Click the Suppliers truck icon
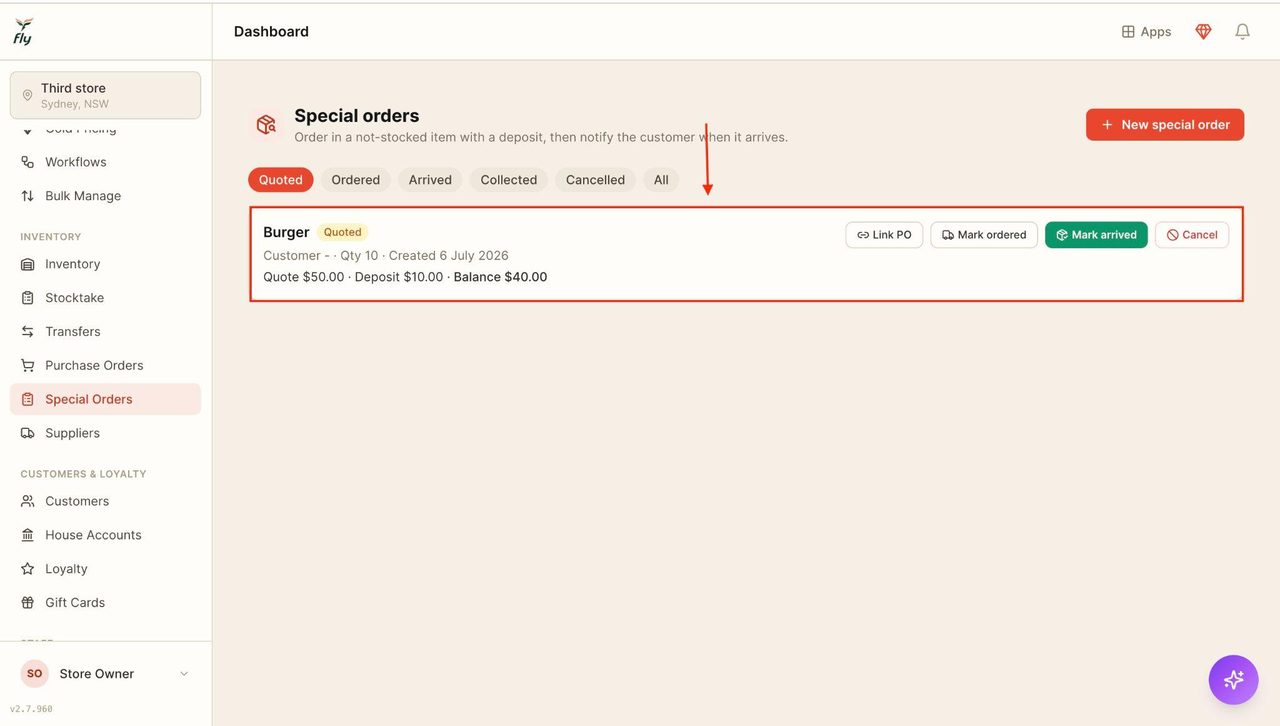Image resolution: width=1280 pixels, height=726 pixels. (x=27, y=433)
